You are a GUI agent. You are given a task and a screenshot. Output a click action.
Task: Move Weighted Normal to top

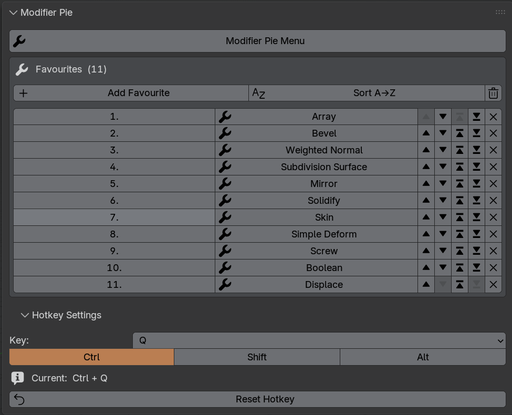(460, 150)
